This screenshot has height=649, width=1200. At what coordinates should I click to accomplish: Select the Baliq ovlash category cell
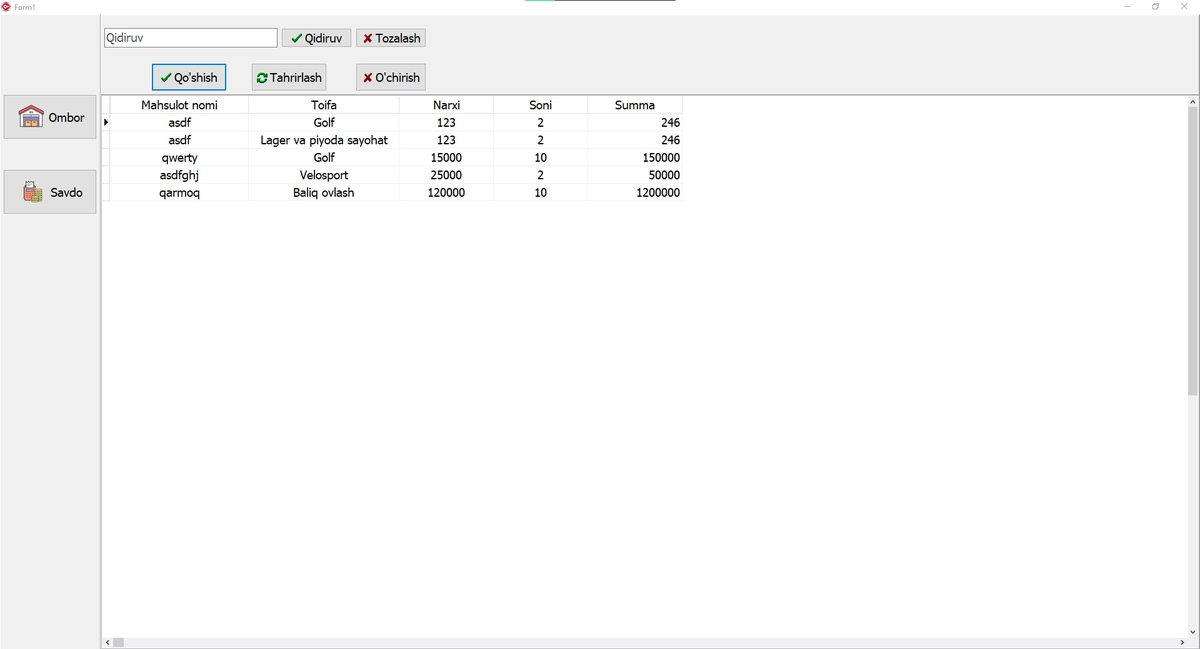(324, 193)
